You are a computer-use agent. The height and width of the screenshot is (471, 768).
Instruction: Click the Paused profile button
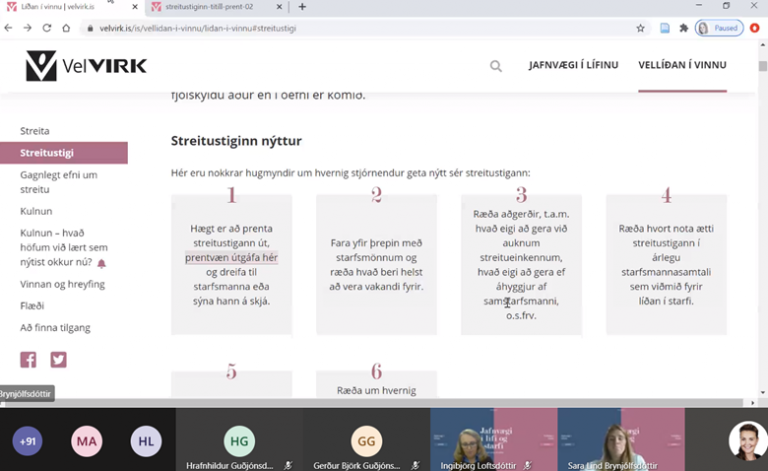(x=720, y=28)
